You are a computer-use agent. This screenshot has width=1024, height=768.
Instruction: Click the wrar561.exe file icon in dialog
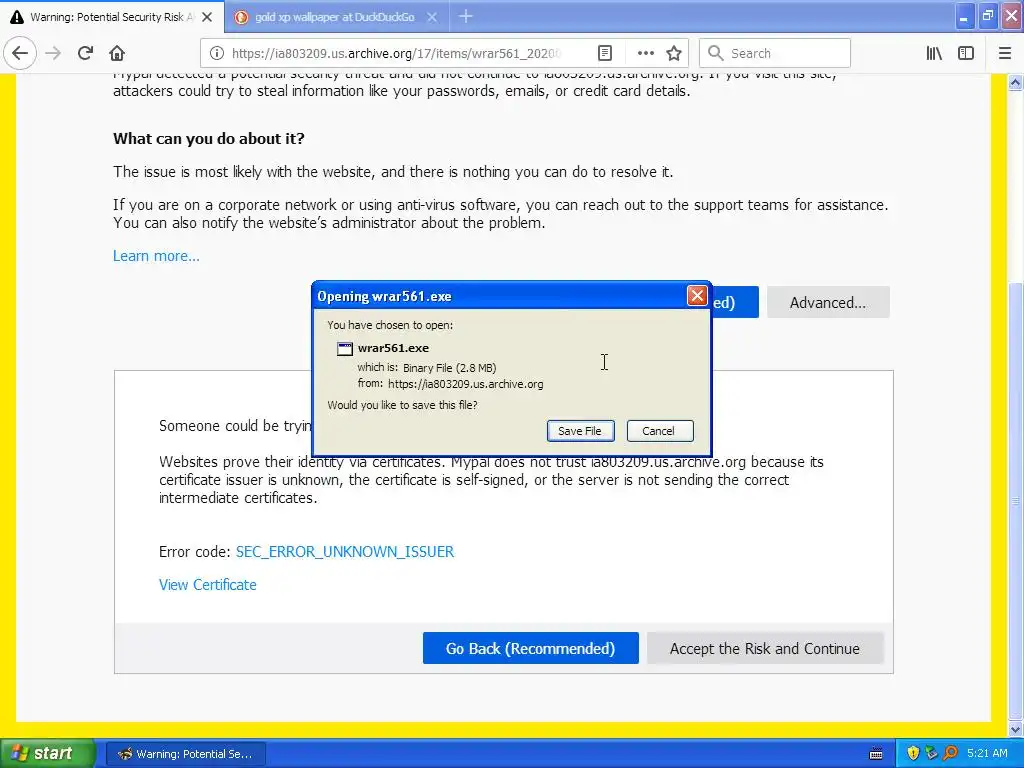pyautogui.click(x=345, y=349)
